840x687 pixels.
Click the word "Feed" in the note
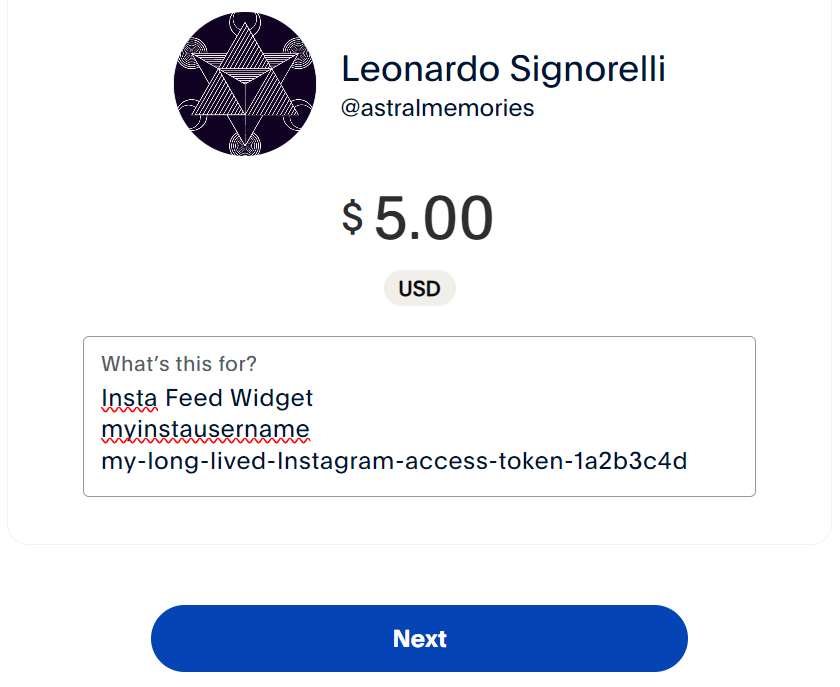(x=194, y=398)
